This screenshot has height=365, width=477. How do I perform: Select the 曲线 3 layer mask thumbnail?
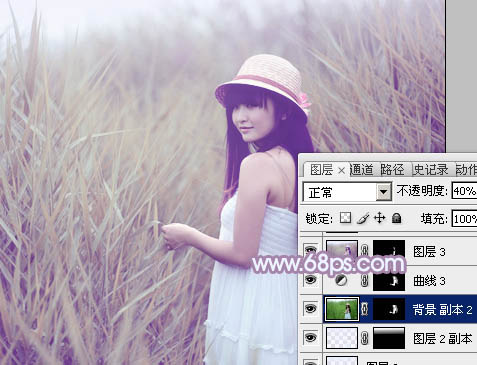click(389, 281)
